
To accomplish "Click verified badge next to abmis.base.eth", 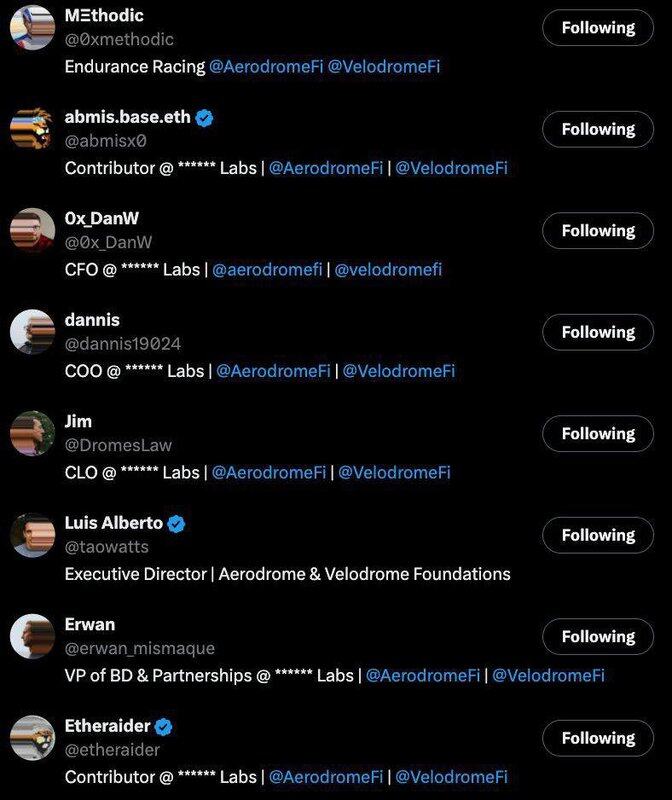I will pyautogui.click(x=205, y=118).
